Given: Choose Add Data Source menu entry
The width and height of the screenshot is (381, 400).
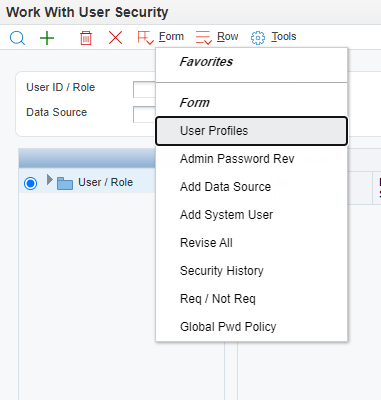Looking at the screenshot, I should point(252,187).
